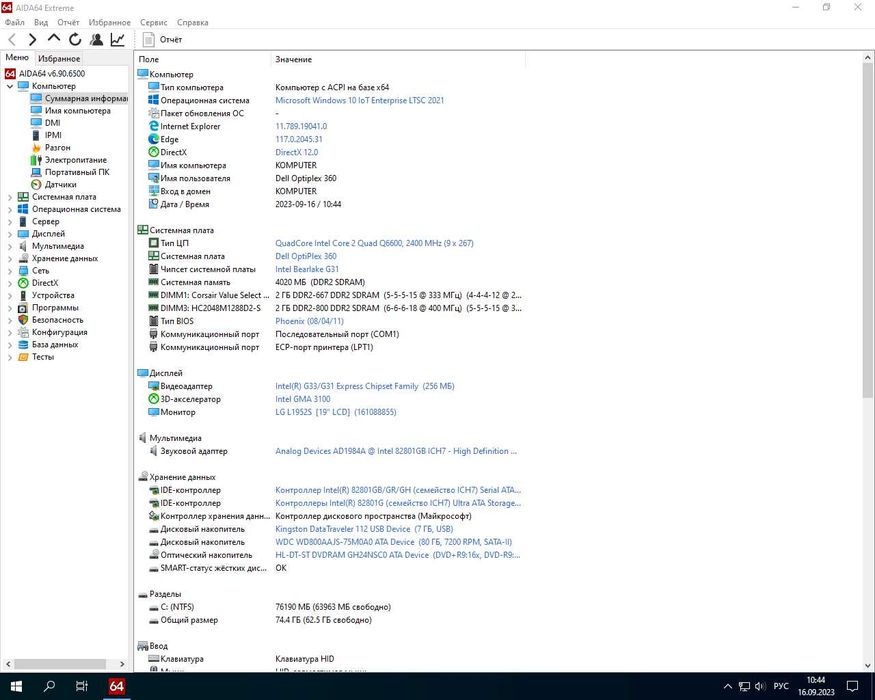Open the DMI tree entry

point(52,123)
